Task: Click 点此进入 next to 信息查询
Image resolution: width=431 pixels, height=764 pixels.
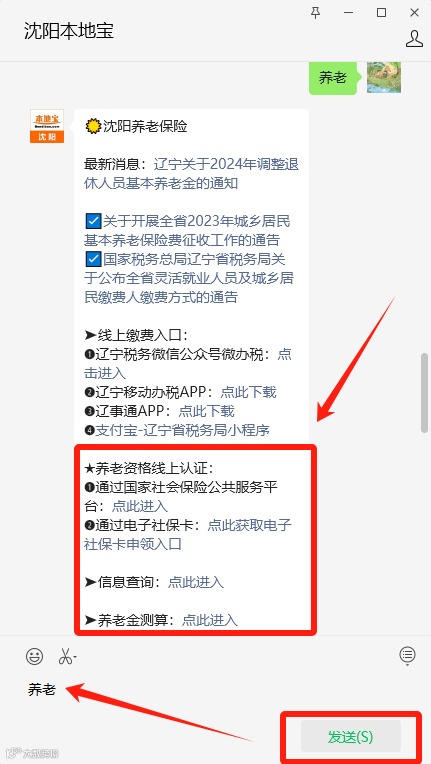Action: click(196, 582)
